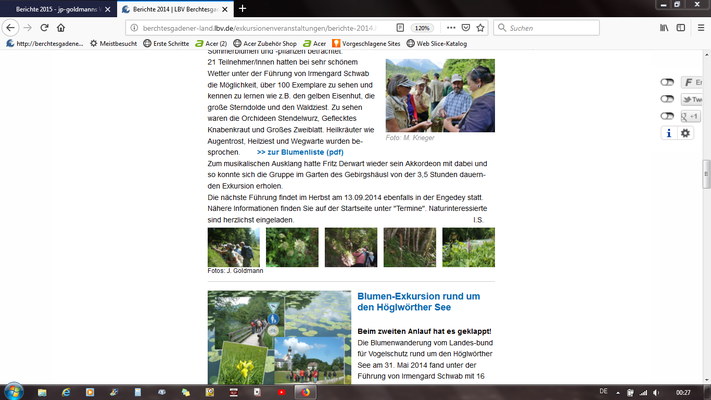Enlarge the group photo by M. Krieger
The height and width of the screenshot is (400, 711).
tap(440, 95)
